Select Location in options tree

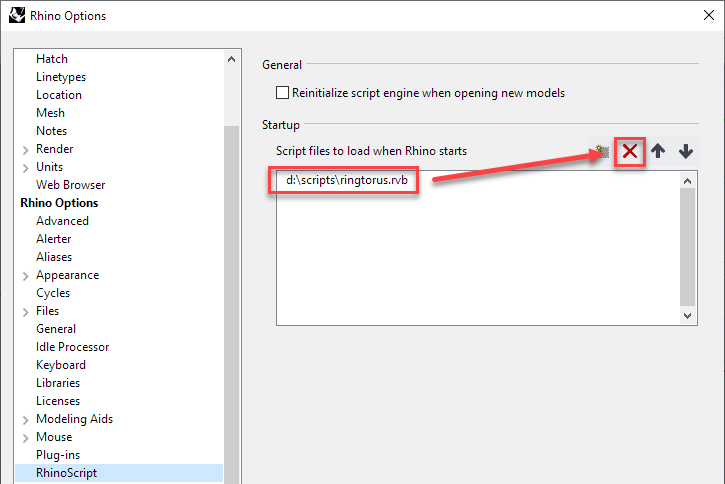point(59,95)
